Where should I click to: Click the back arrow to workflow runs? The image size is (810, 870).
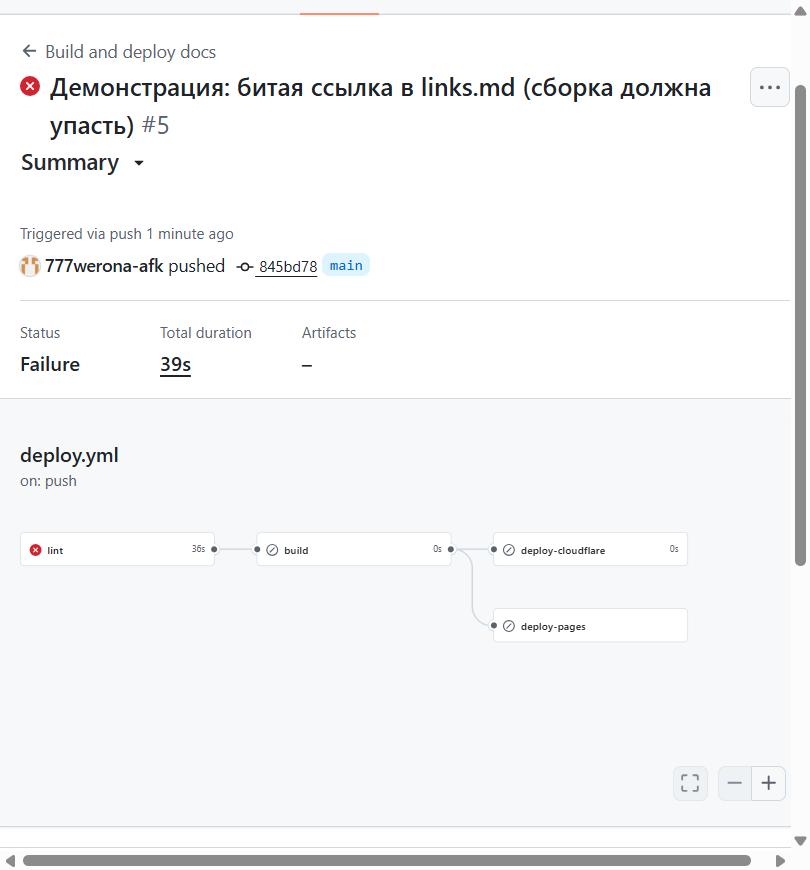[x=29, y=52]
